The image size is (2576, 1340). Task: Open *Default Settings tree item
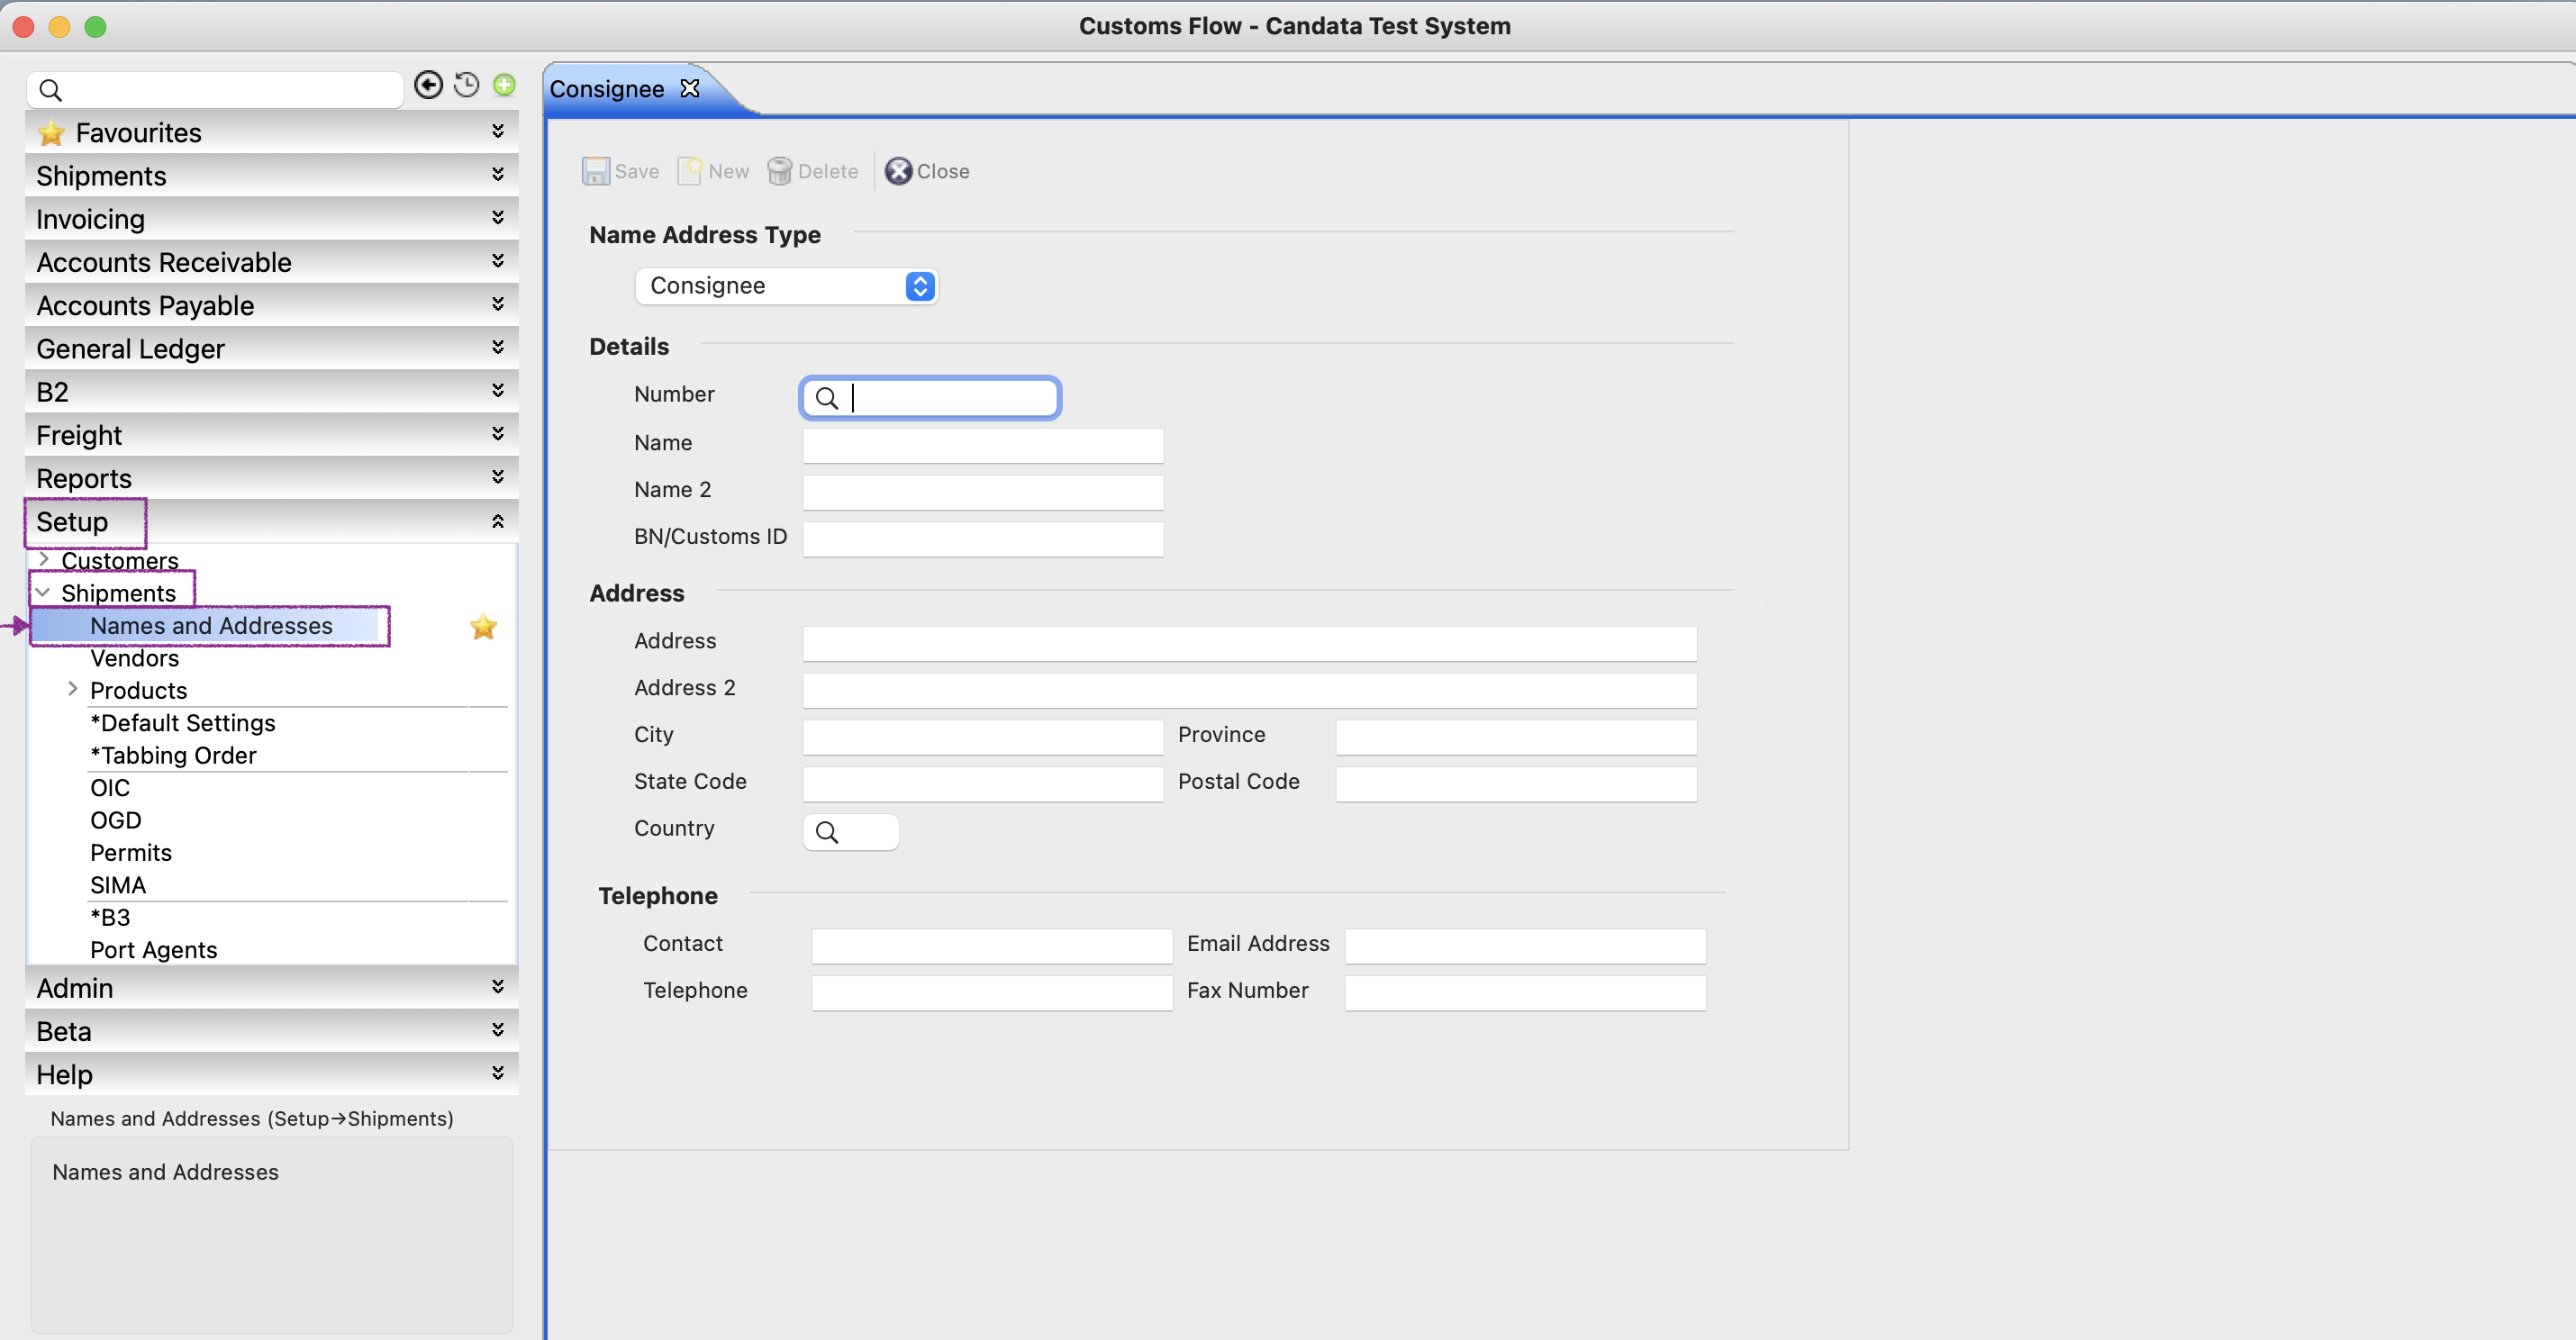pyautogui.click(x=182, y=723)
